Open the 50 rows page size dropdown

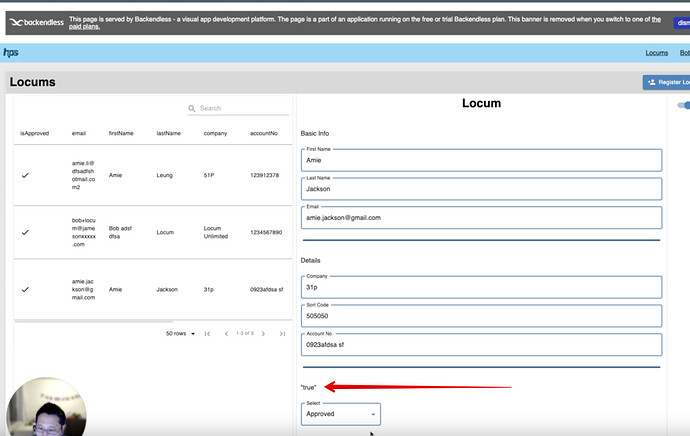coord(180,333)
